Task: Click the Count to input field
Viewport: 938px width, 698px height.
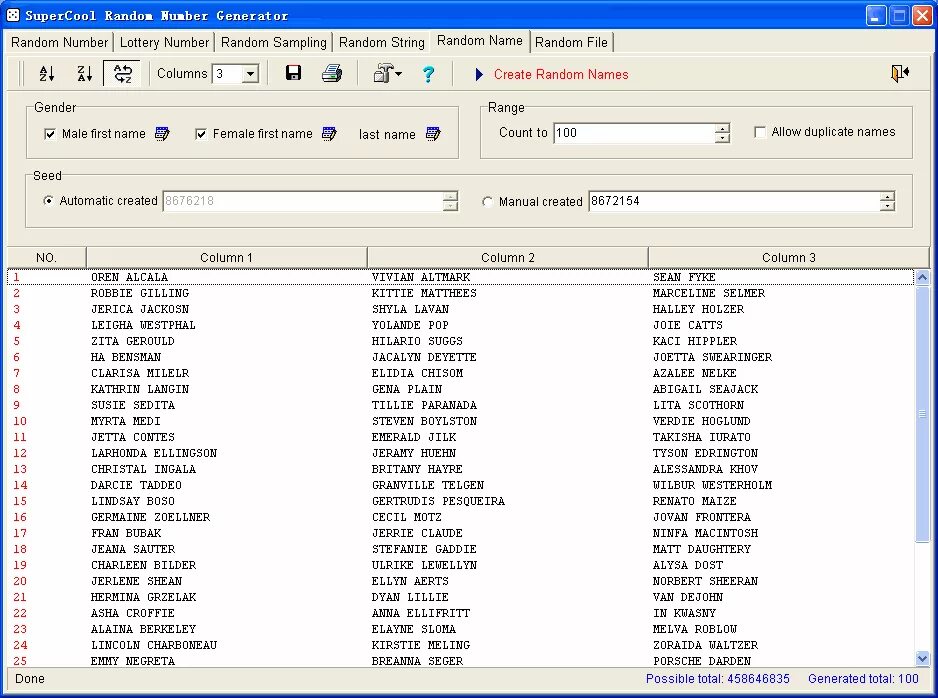Action: (634, 133)
